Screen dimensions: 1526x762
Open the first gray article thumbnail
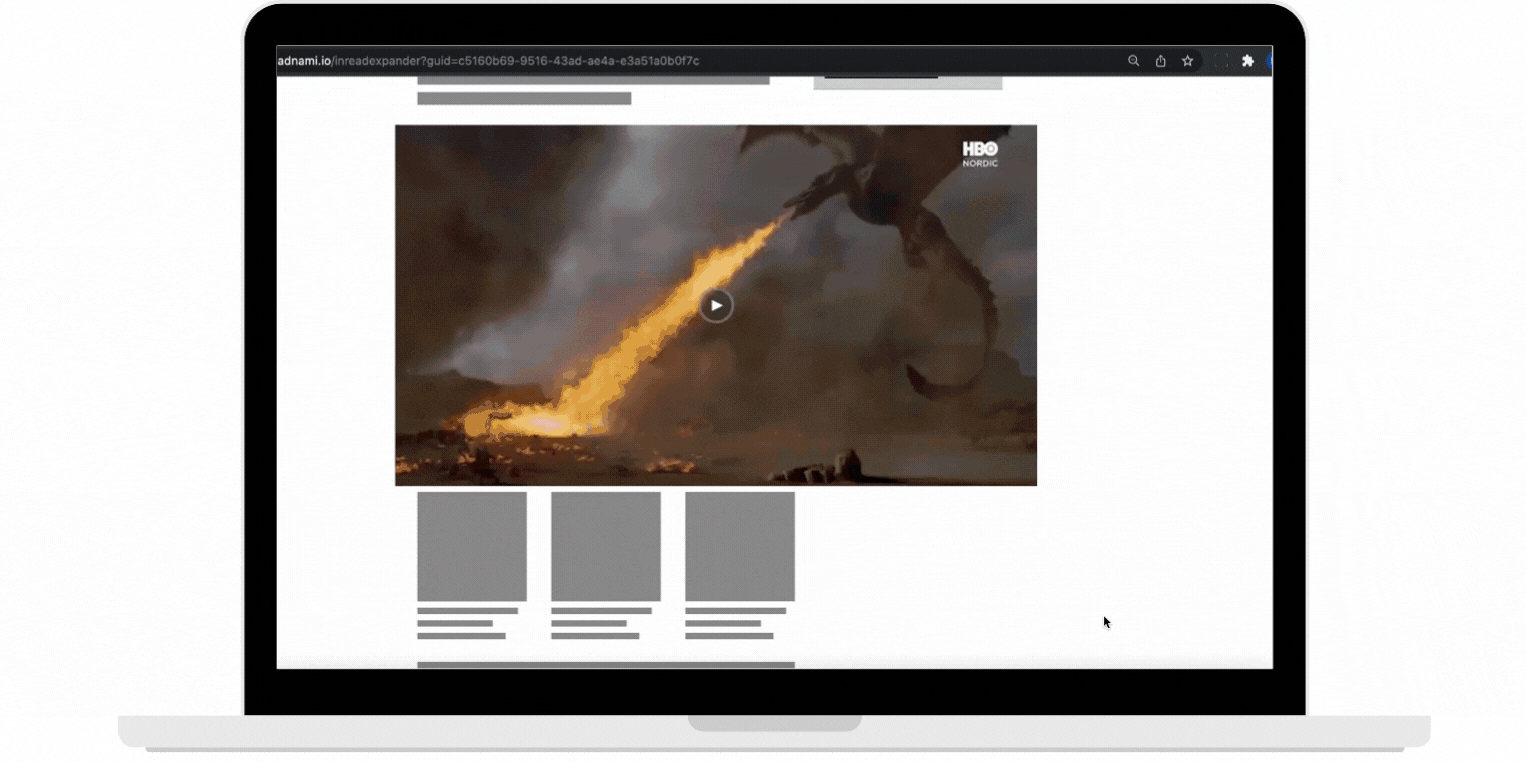point(472,546)
